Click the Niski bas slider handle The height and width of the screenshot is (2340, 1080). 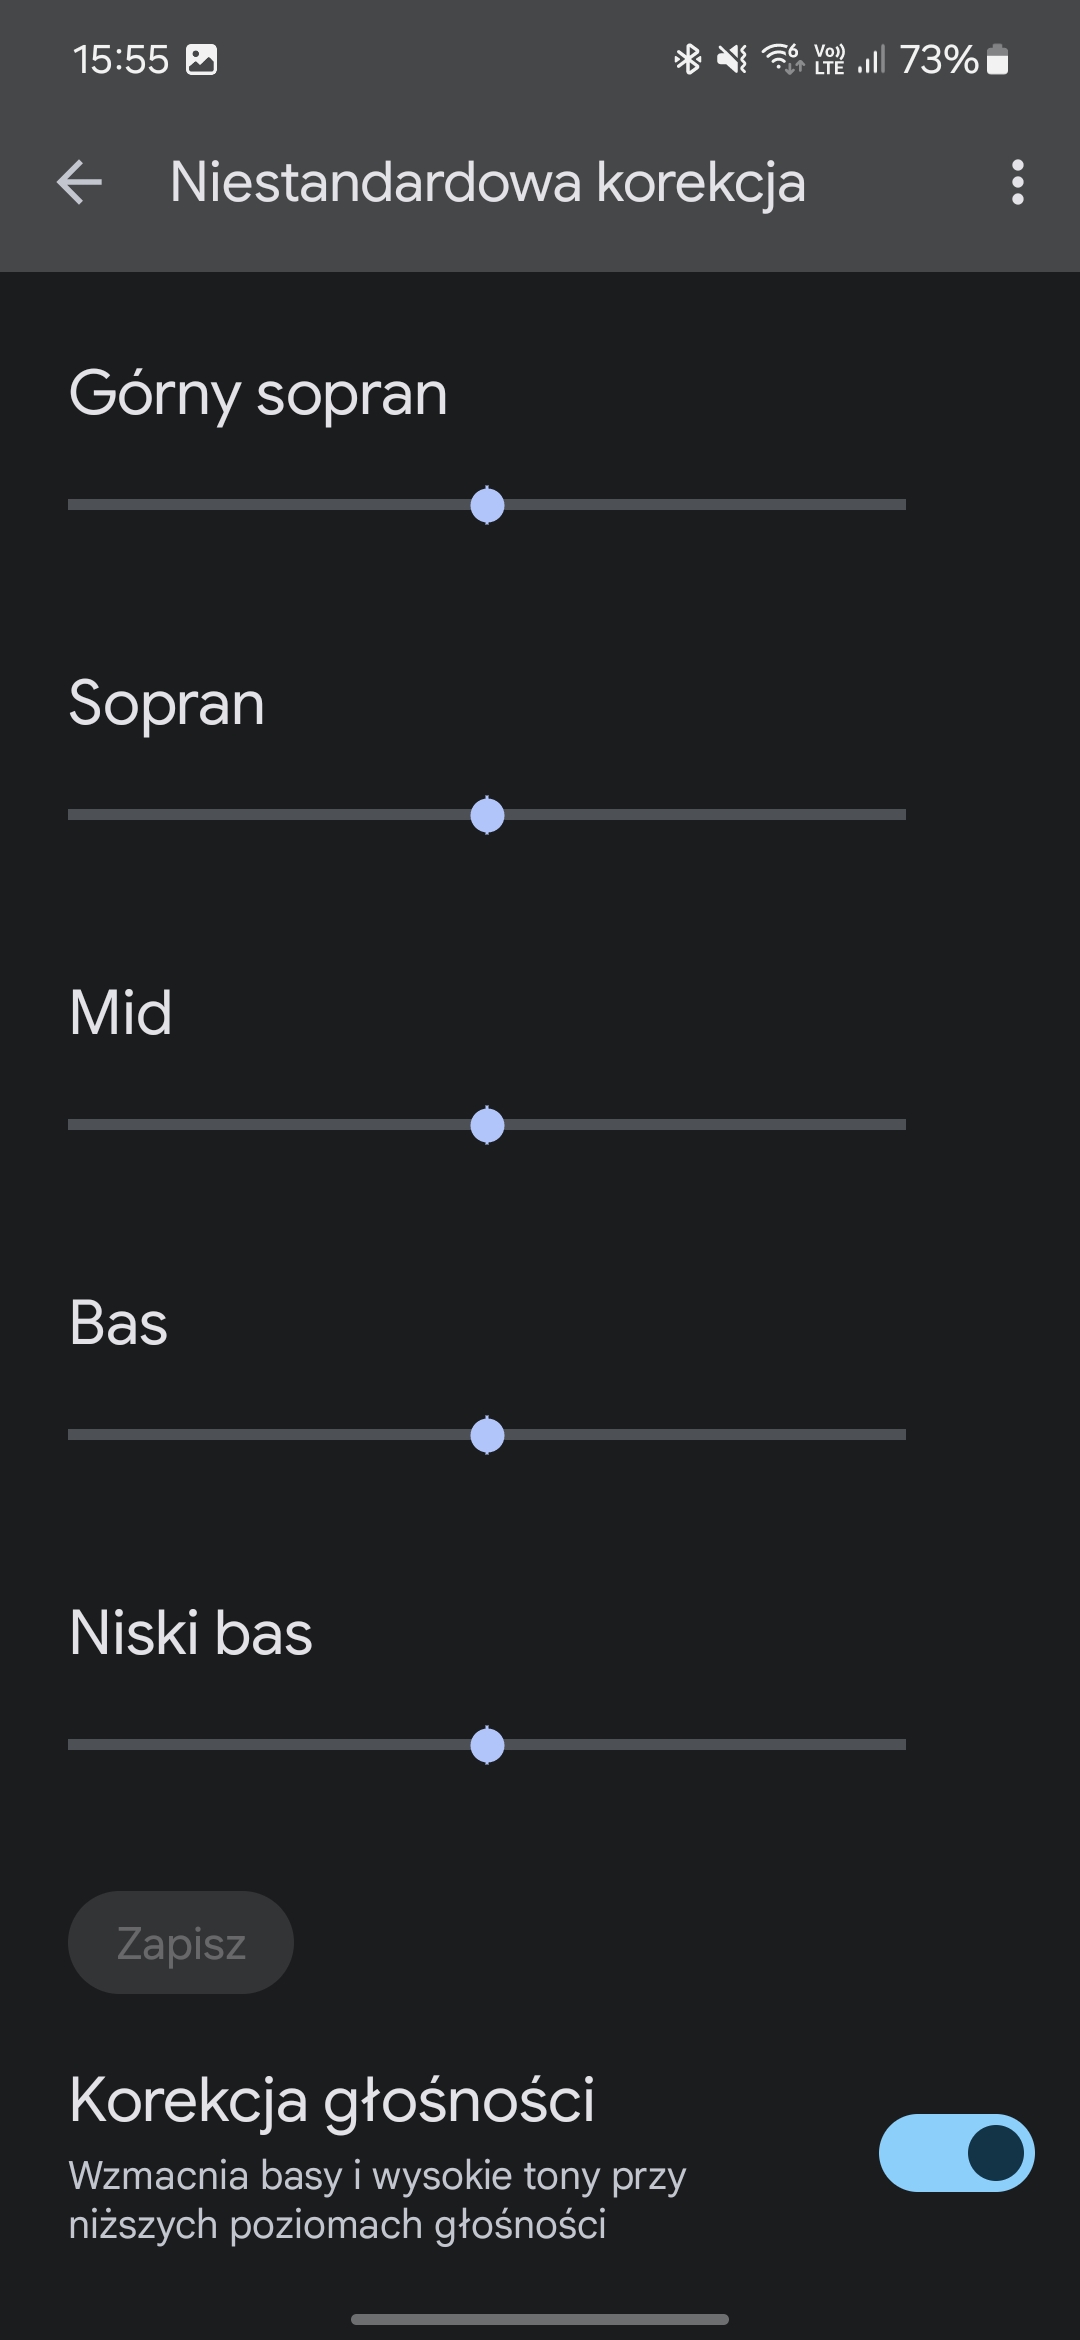[487, 1745]
